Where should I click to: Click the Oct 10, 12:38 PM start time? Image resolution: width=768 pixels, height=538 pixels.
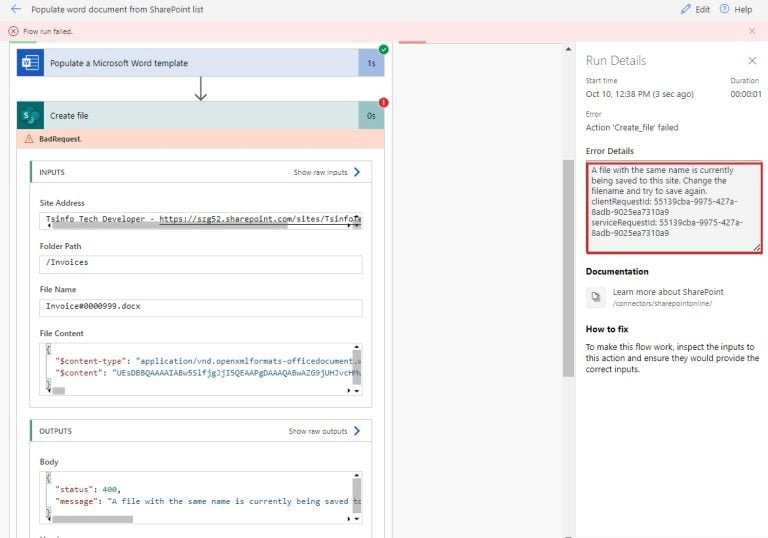tap(639, 94)
